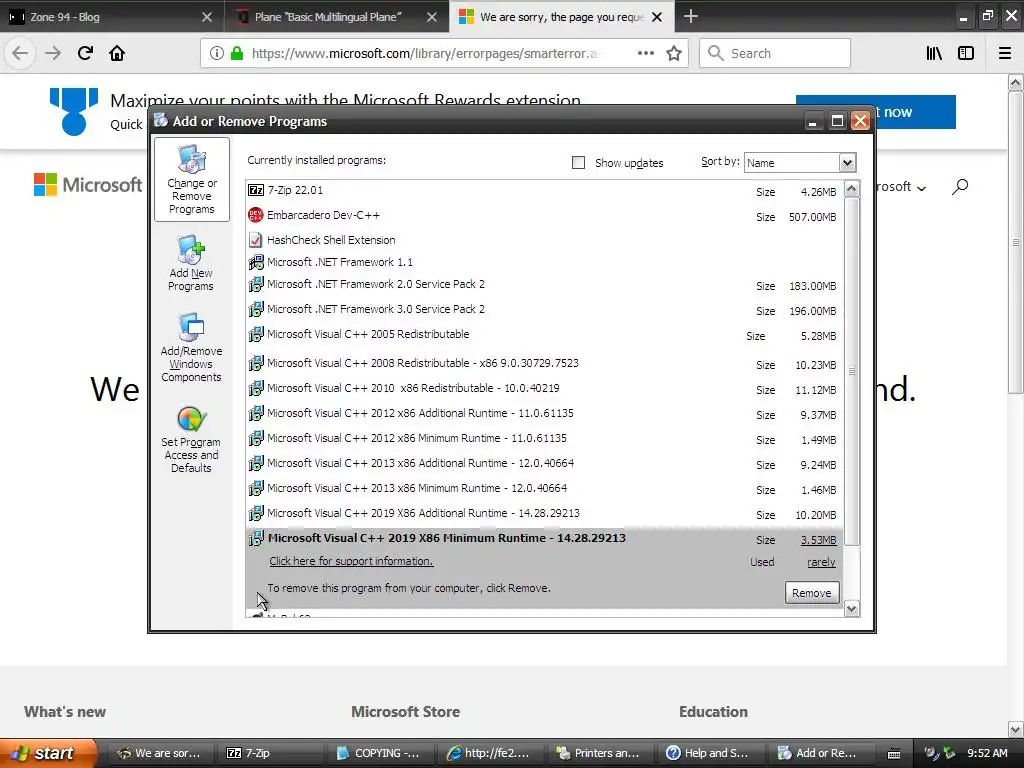Click the Visual C++ 2005 Redistributable icon
1024x768 pixels.
256,334
